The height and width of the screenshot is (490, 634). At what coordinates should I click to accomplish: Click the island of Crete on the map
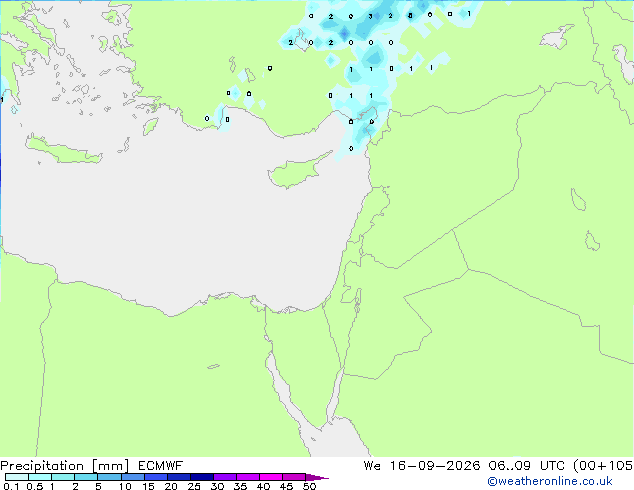(63, 150)
